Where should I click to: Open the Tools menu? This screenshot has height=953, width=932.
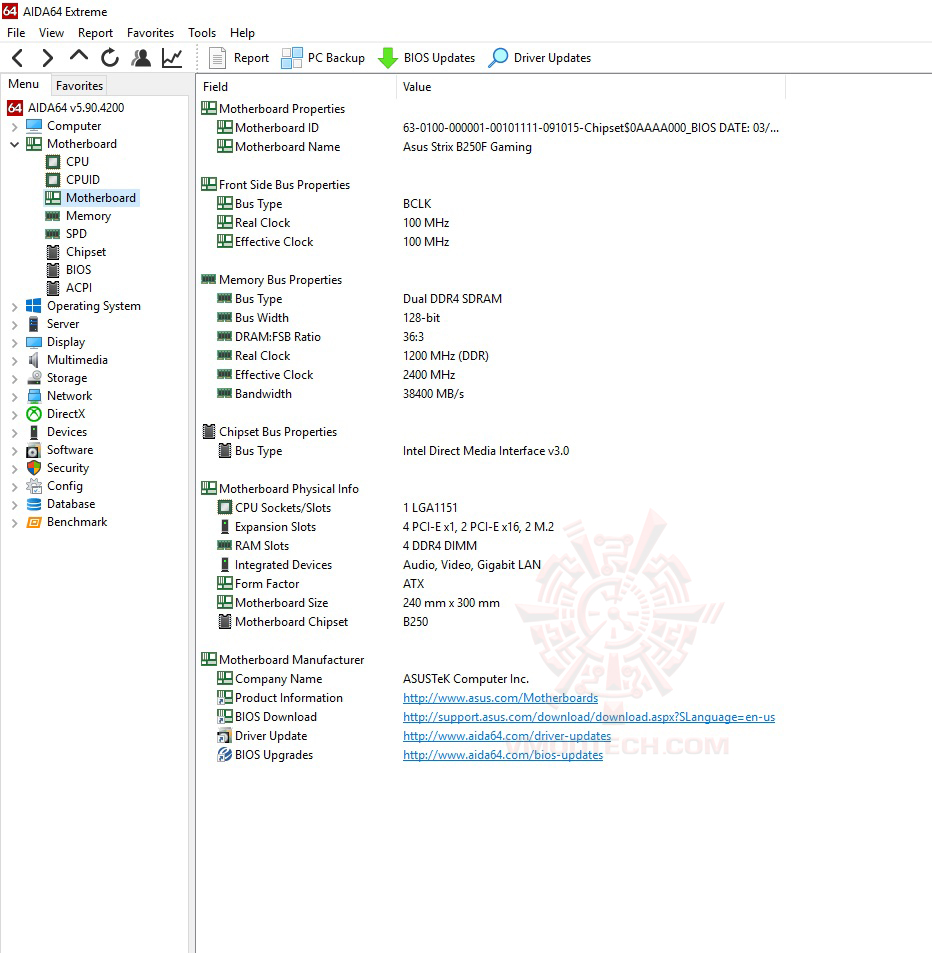point(202,33)
